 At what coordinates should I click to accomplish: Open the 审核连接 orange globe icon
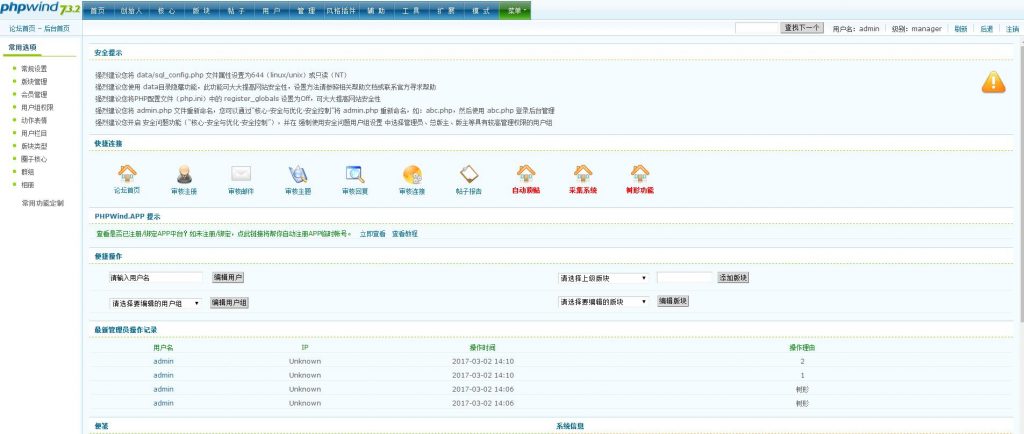point(412,174)
